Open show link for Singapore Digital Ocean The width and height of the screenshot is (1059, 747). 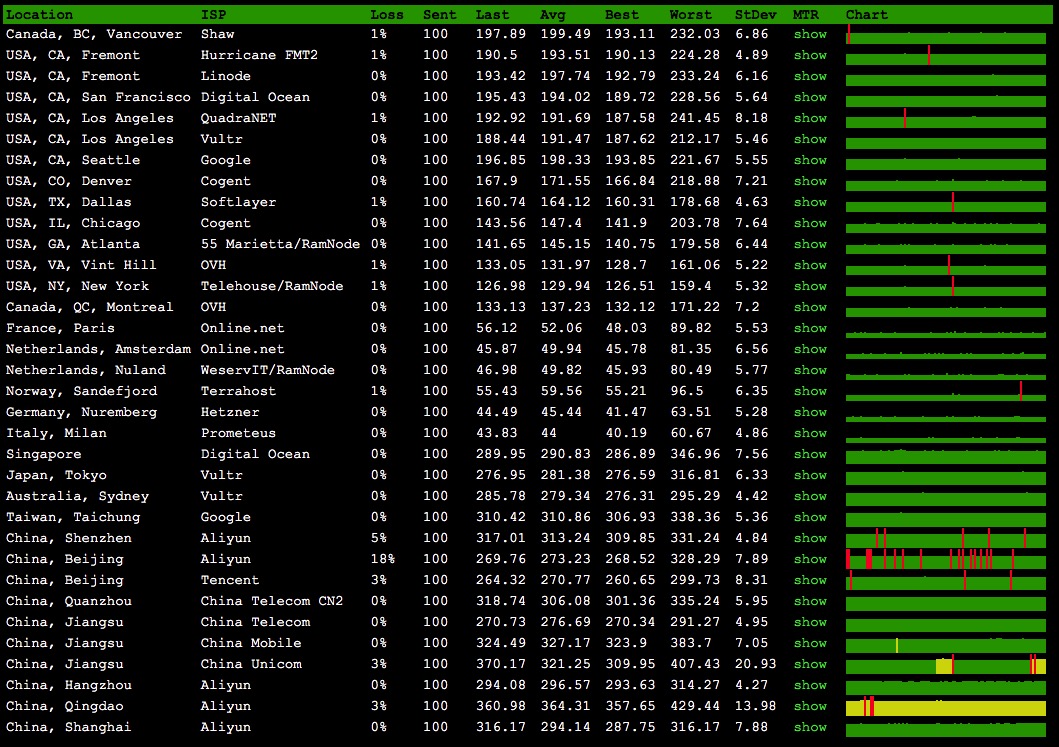pyautogui.click(x=810, y=453)
